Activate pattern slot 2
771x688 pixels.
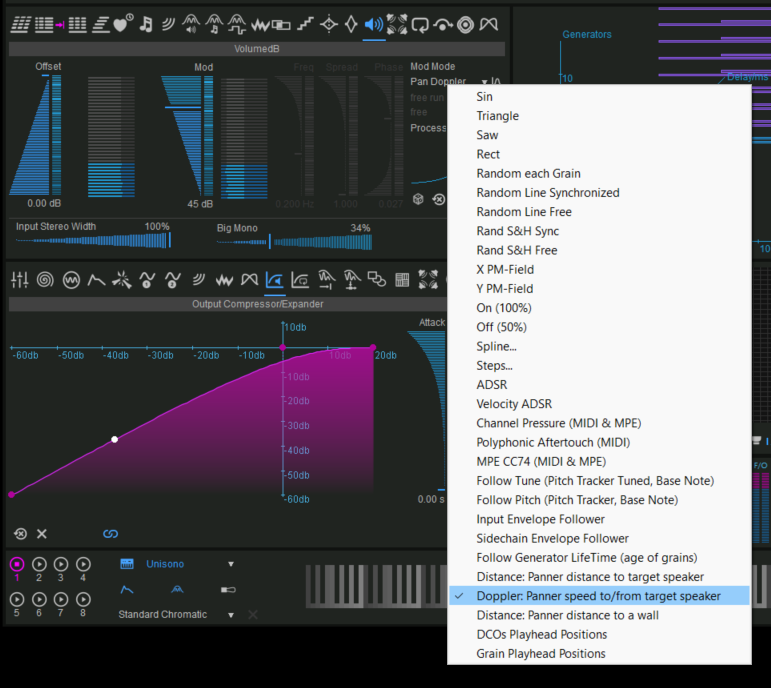[39, 564]
